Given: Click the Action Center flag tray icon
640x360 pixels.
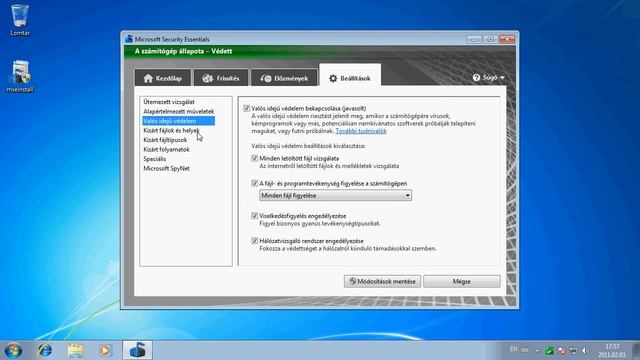Looking at the screenshot, I should point(562,350).
